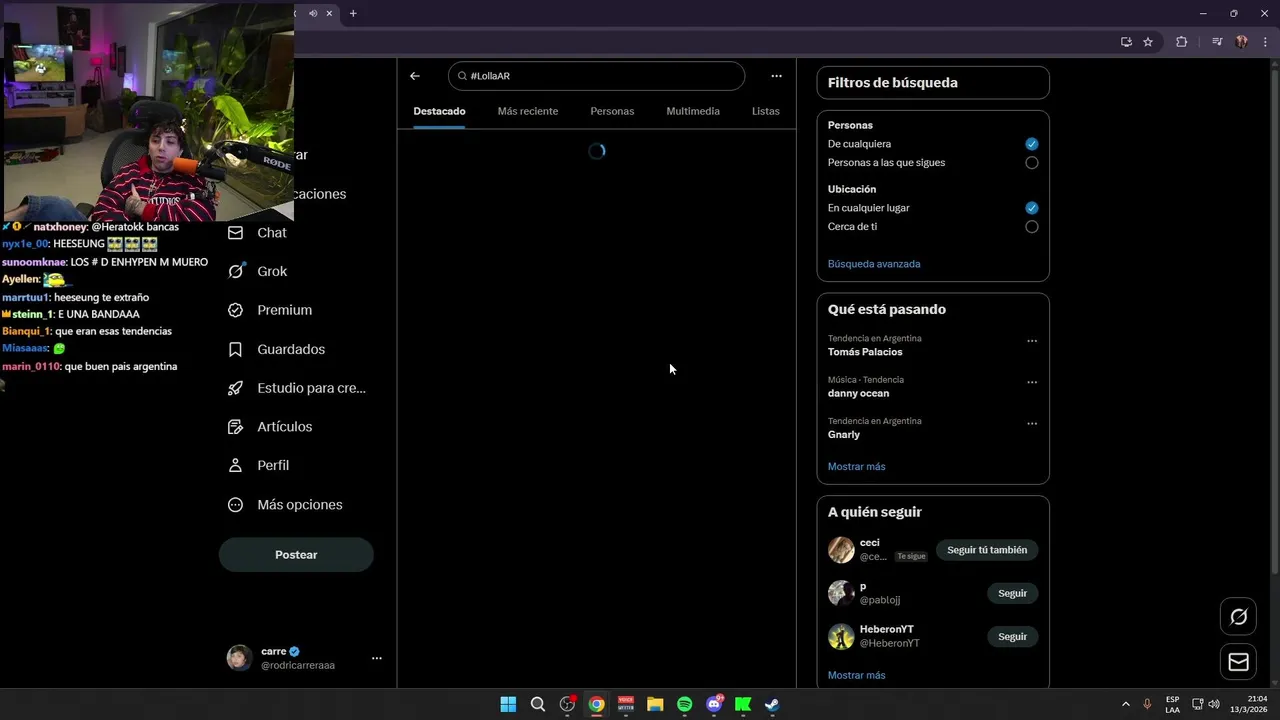
Task: Click the install app icon in address bar
Action: pos(1126,42)
